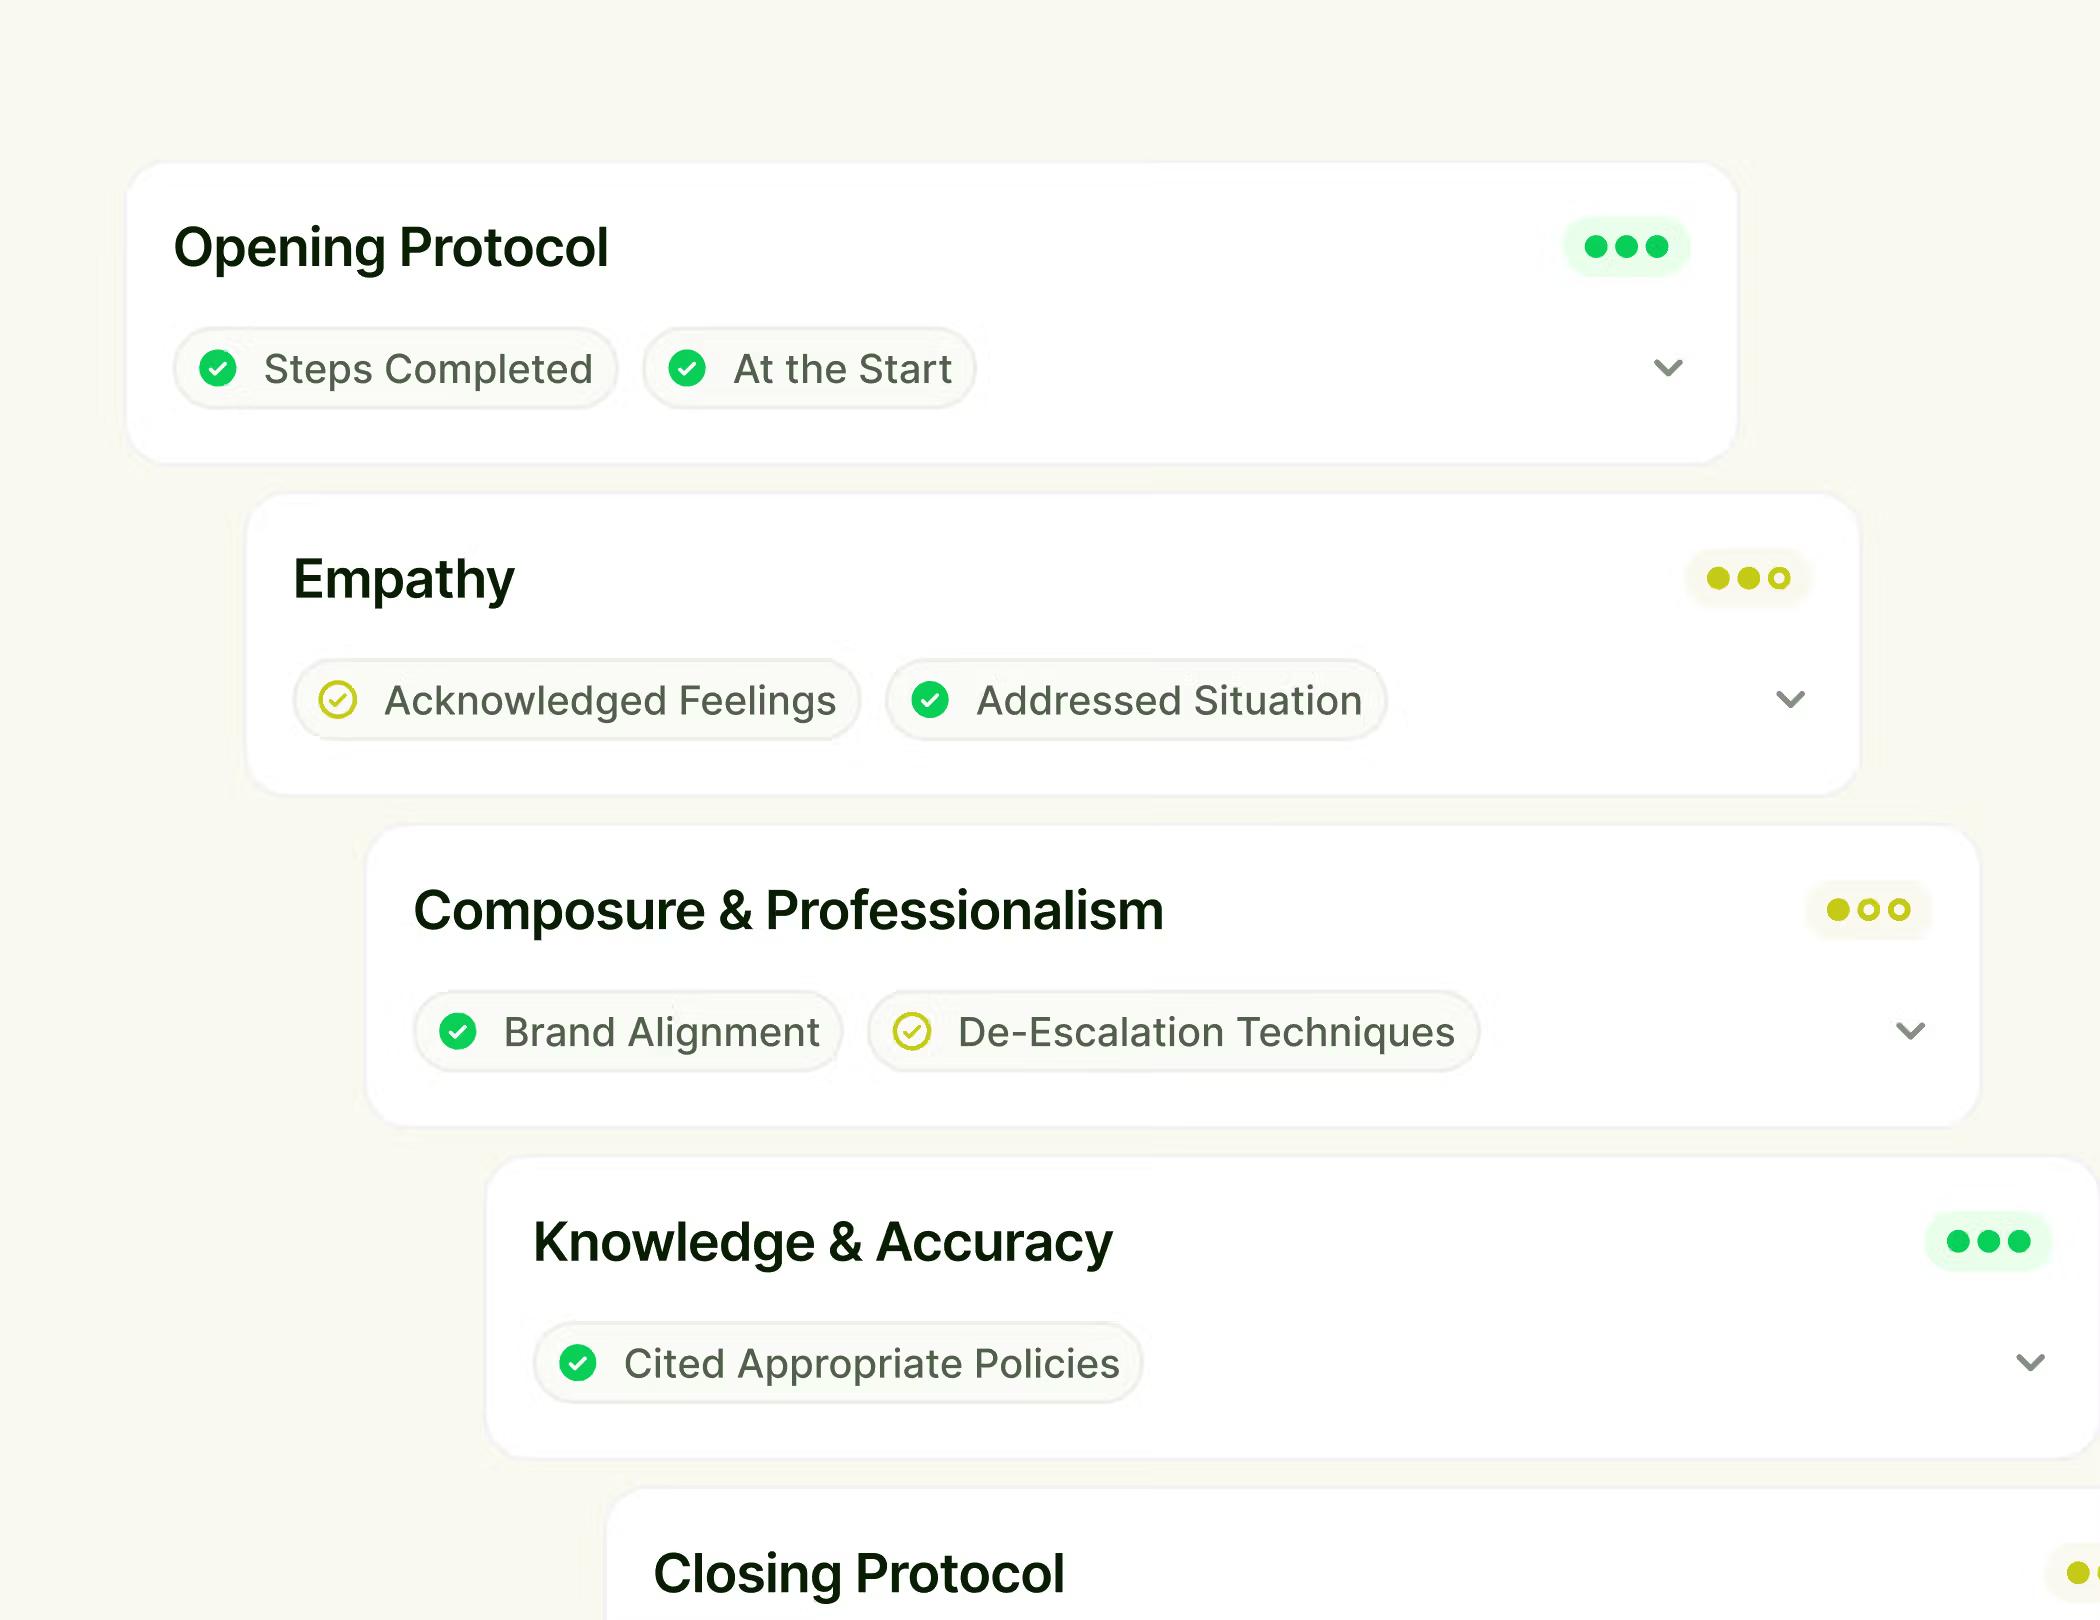Click the yellow check beside De-Escalation Techniques

tap(912, 1031)
